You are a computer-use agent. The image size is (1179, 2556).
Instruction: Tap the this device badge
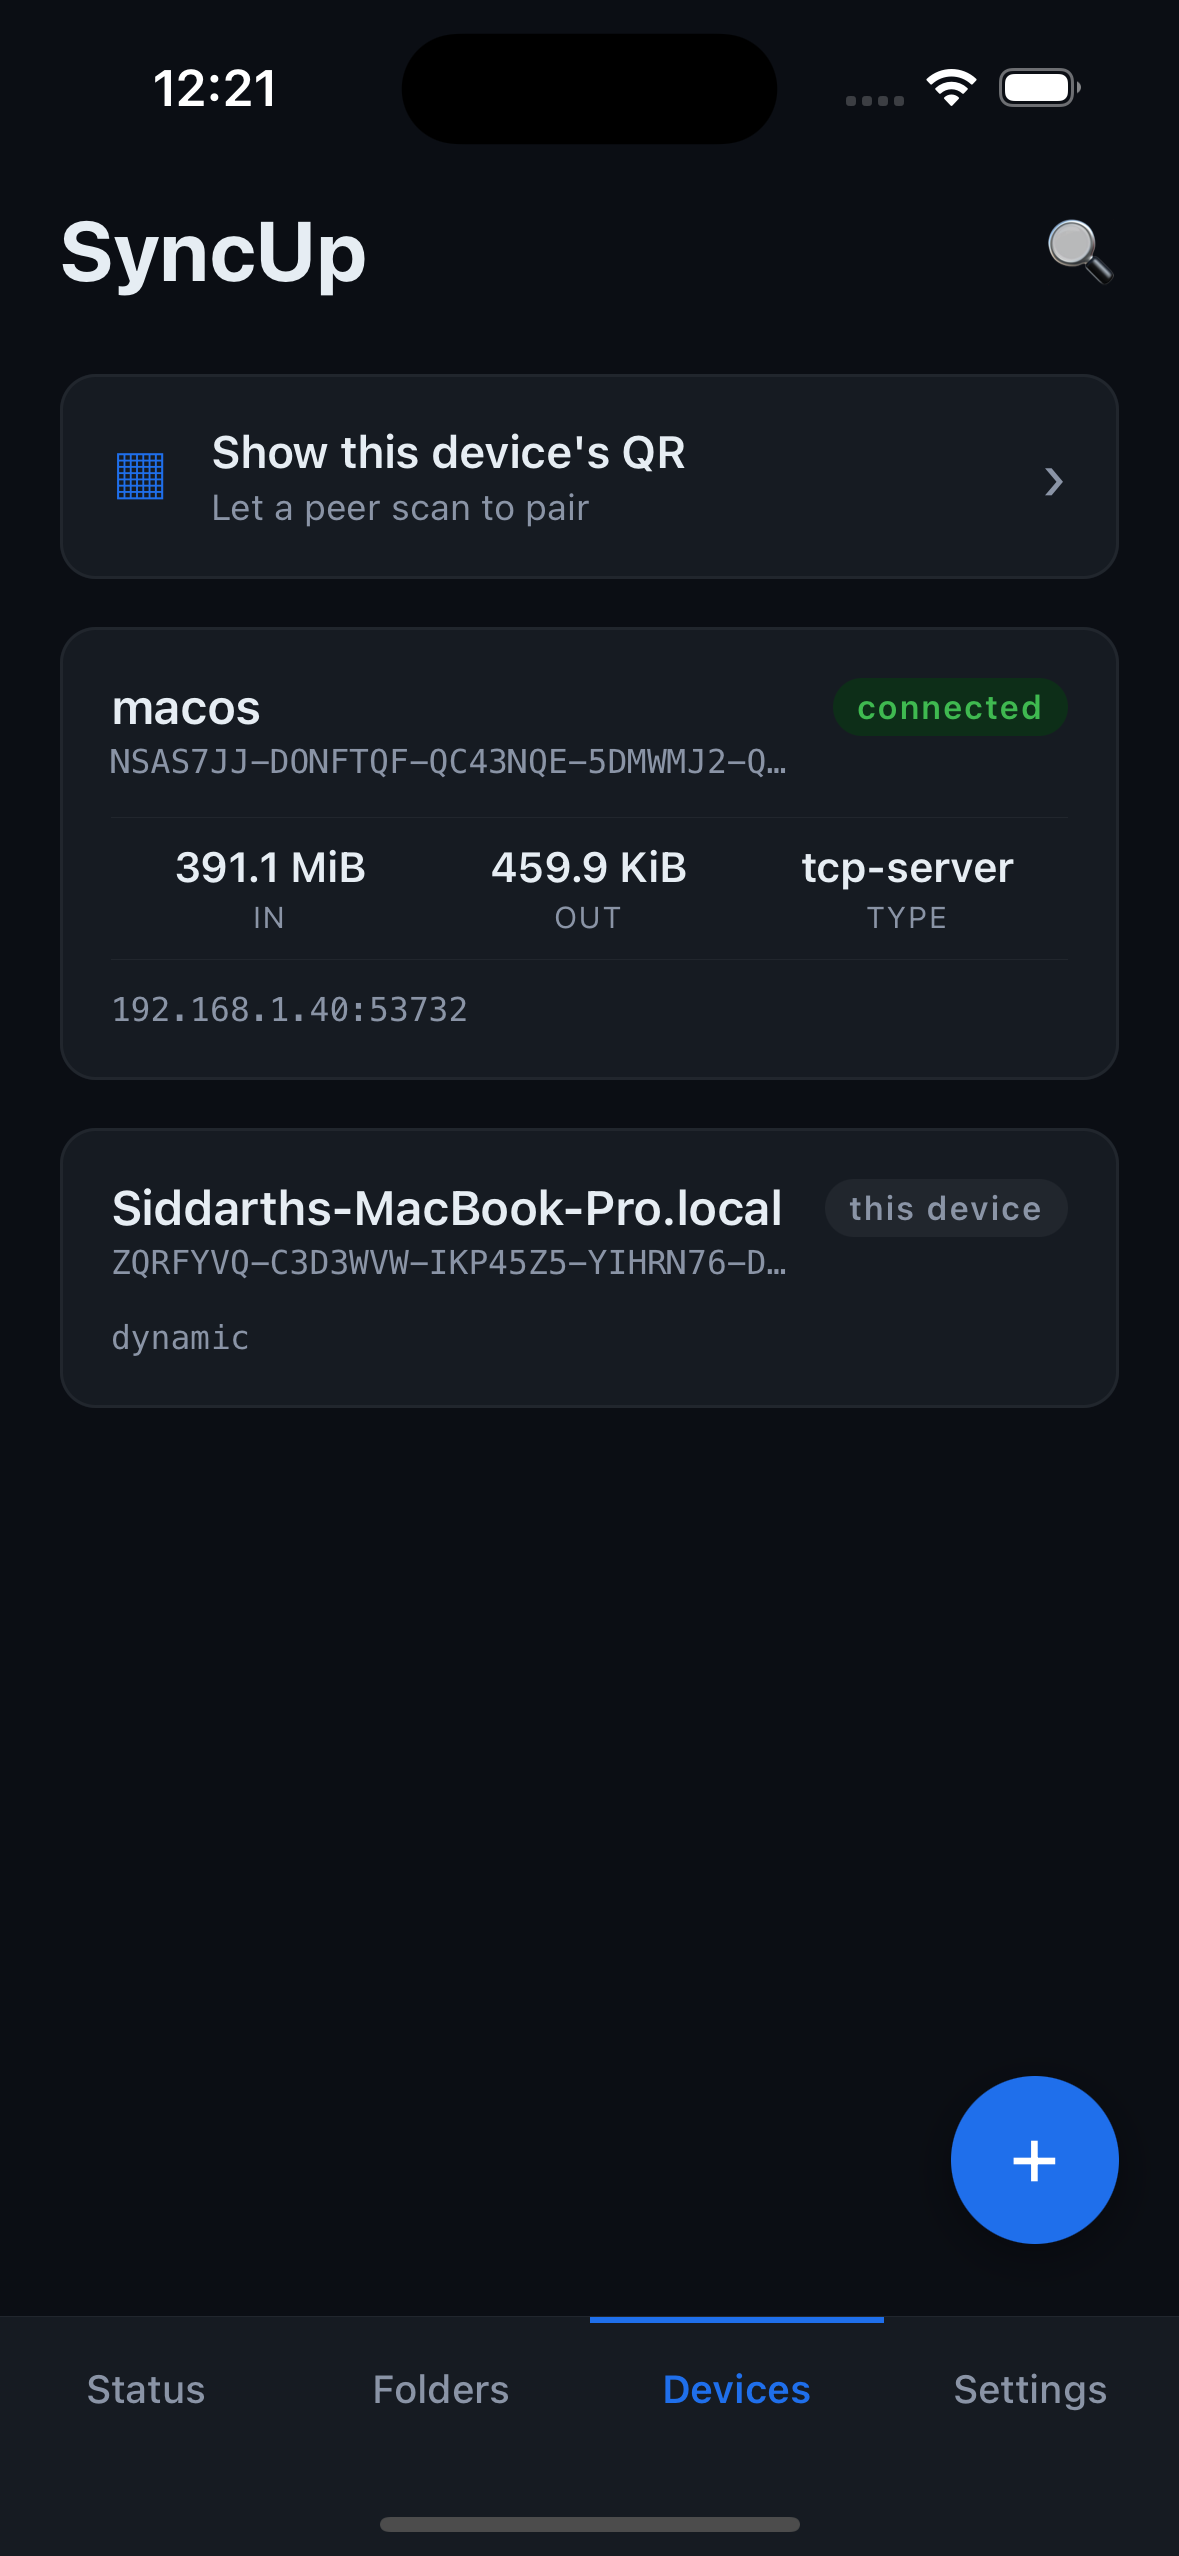click(x=945, y=1208)
